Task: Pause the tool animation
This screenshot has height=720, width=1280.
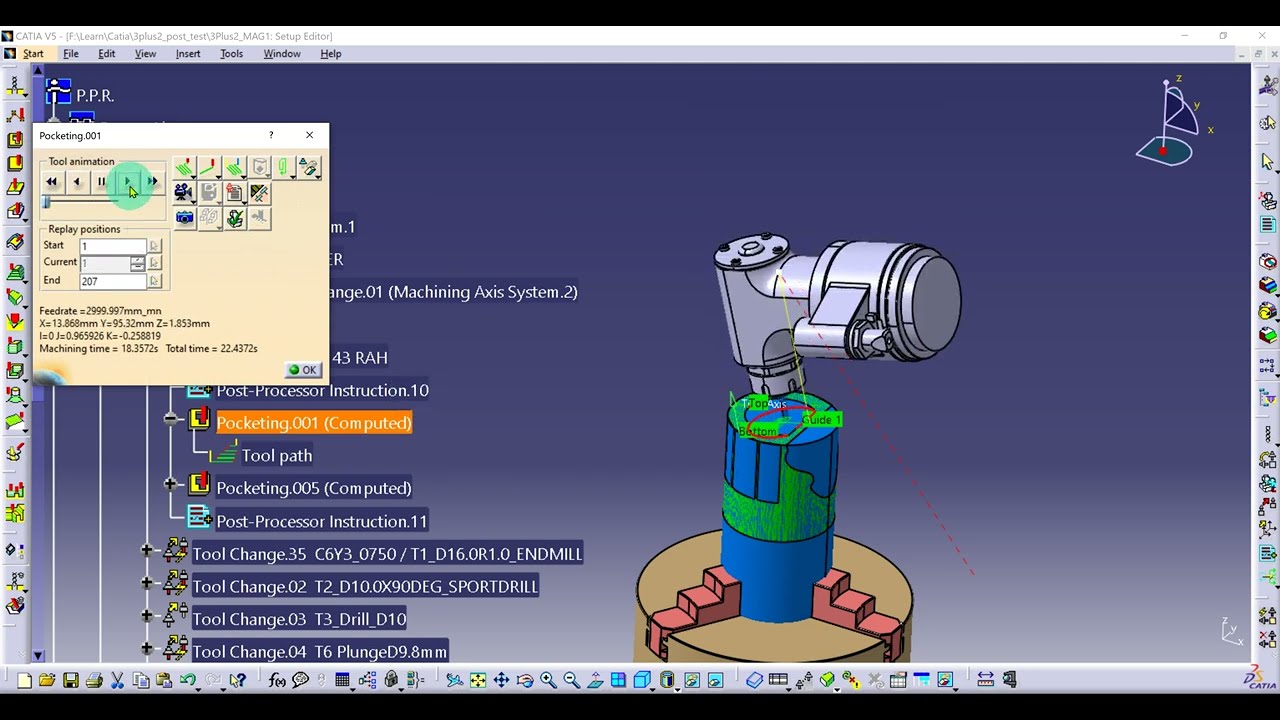Action: (102, 182)
